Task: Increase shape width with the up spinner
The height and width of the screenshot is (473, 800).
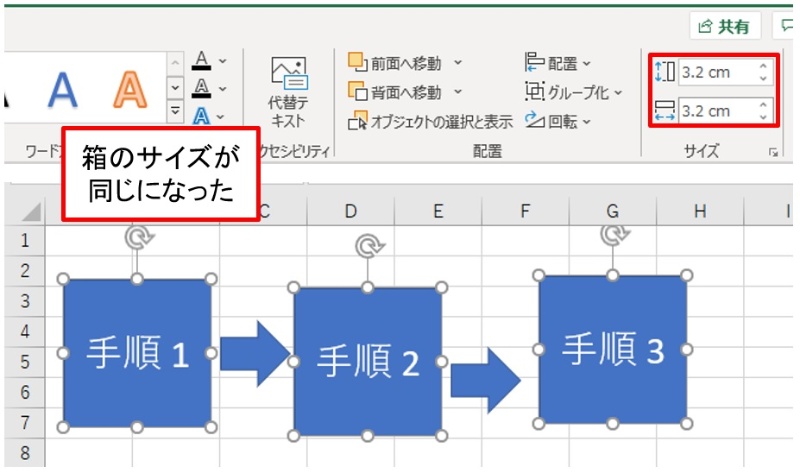Action: [763, 104]
